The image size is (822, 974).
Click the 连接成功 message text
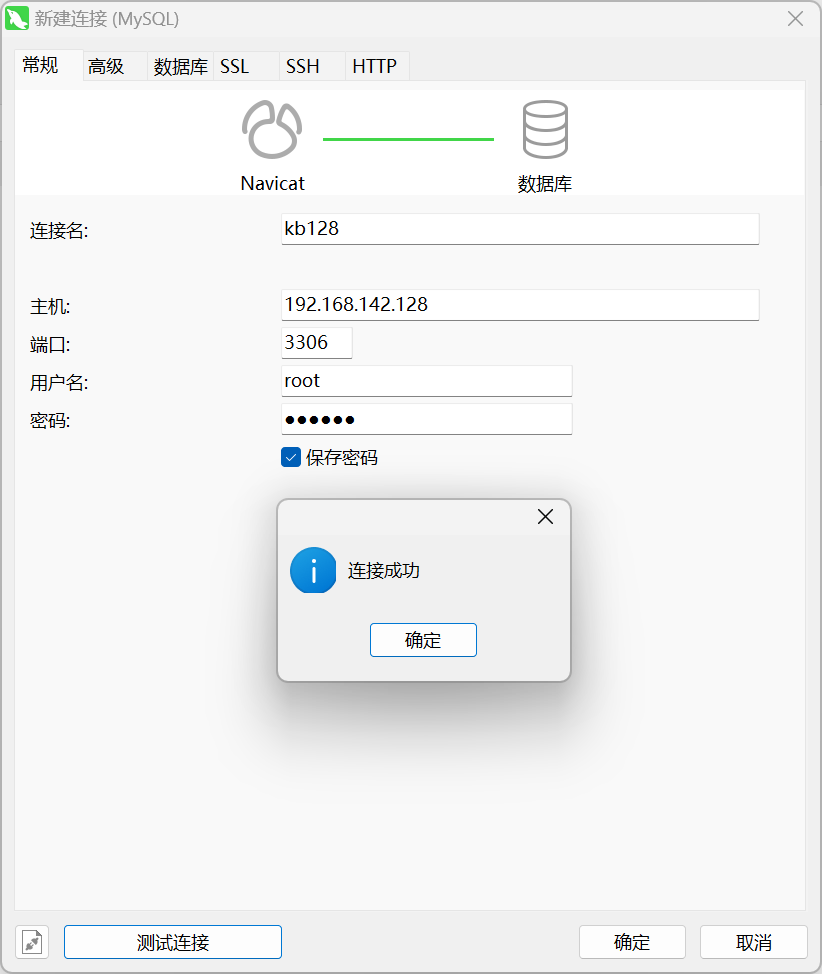[383, 570]
